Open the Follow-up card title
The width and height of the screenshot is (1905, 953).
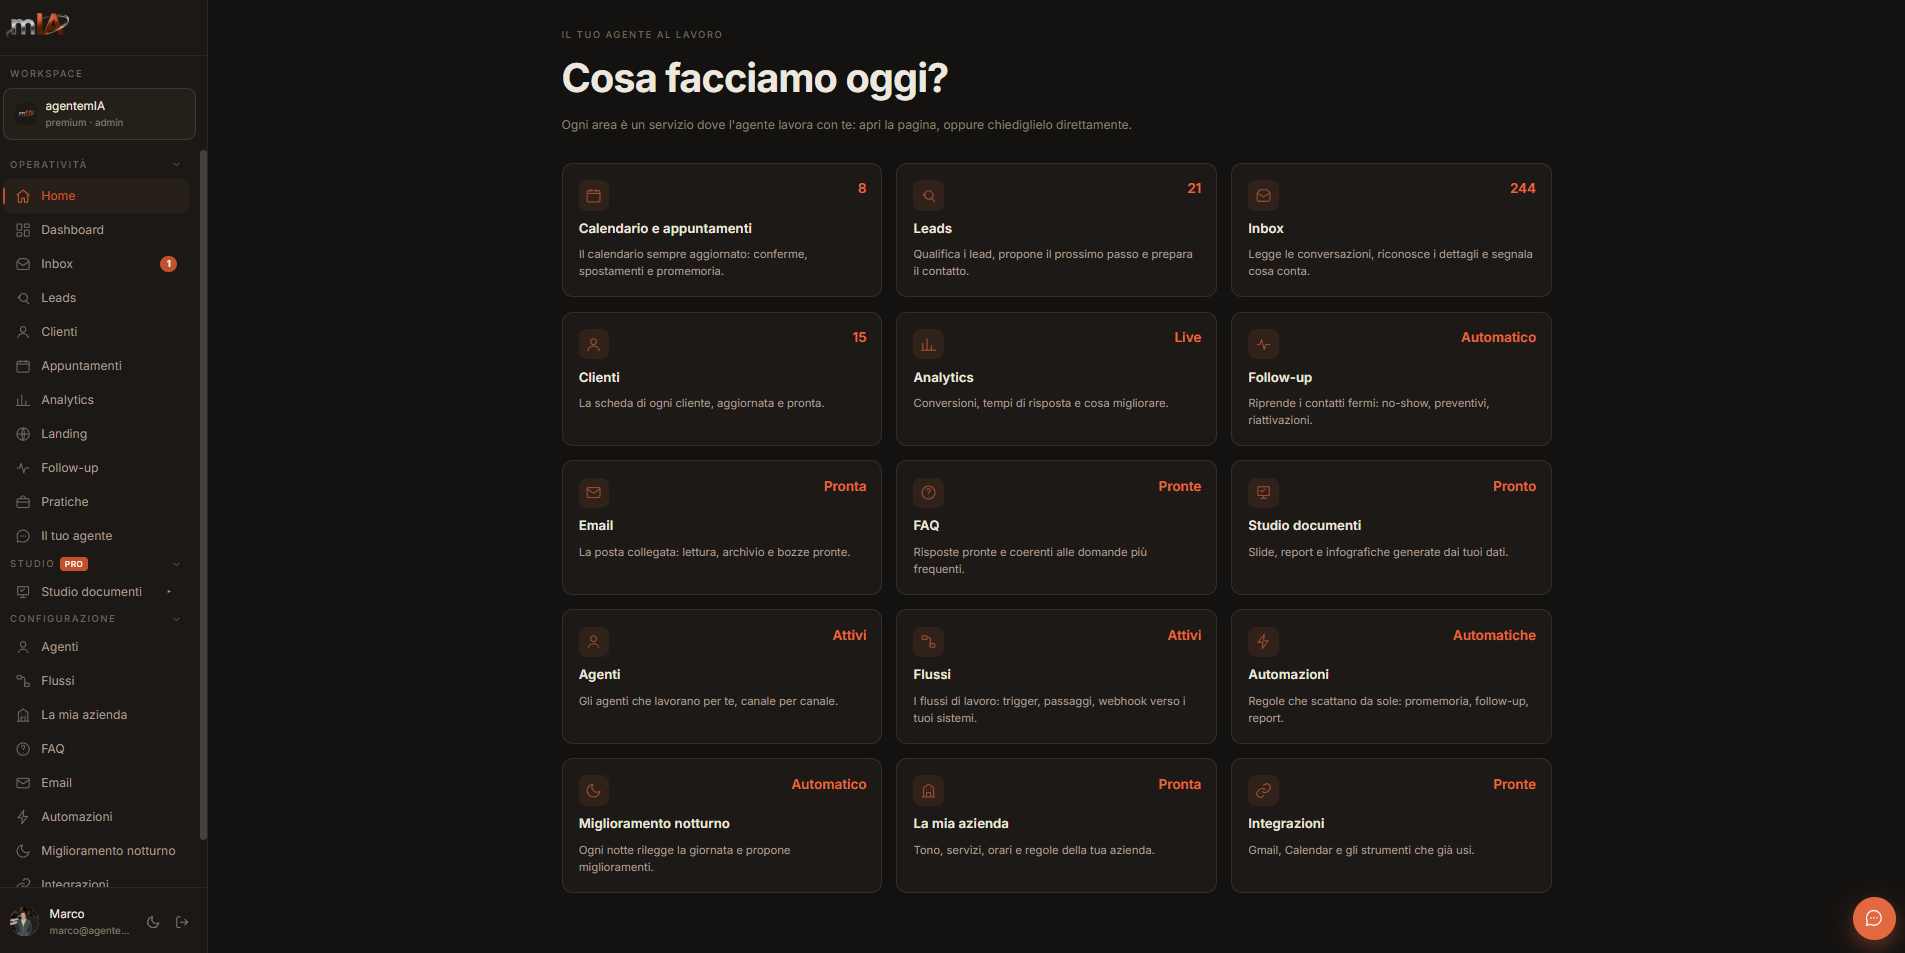click(x=1280, y=378)
